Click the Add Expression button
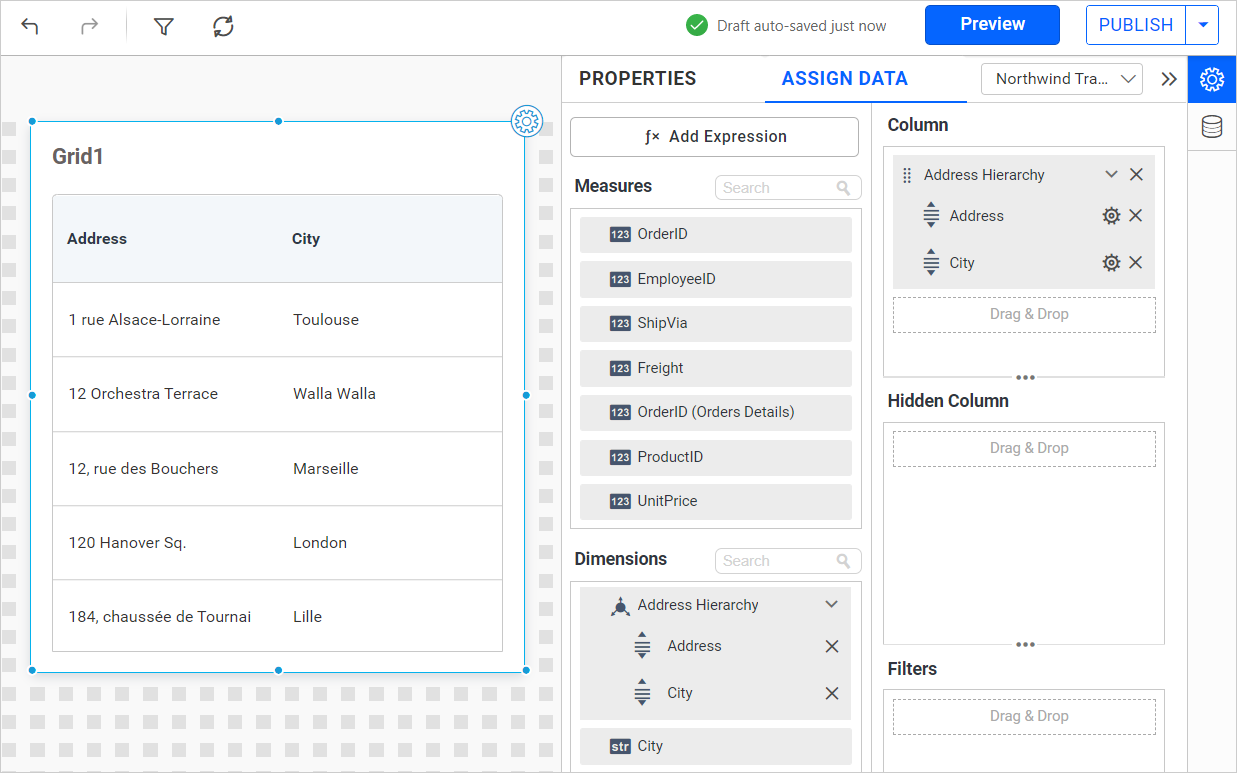 tap(714, 137)
